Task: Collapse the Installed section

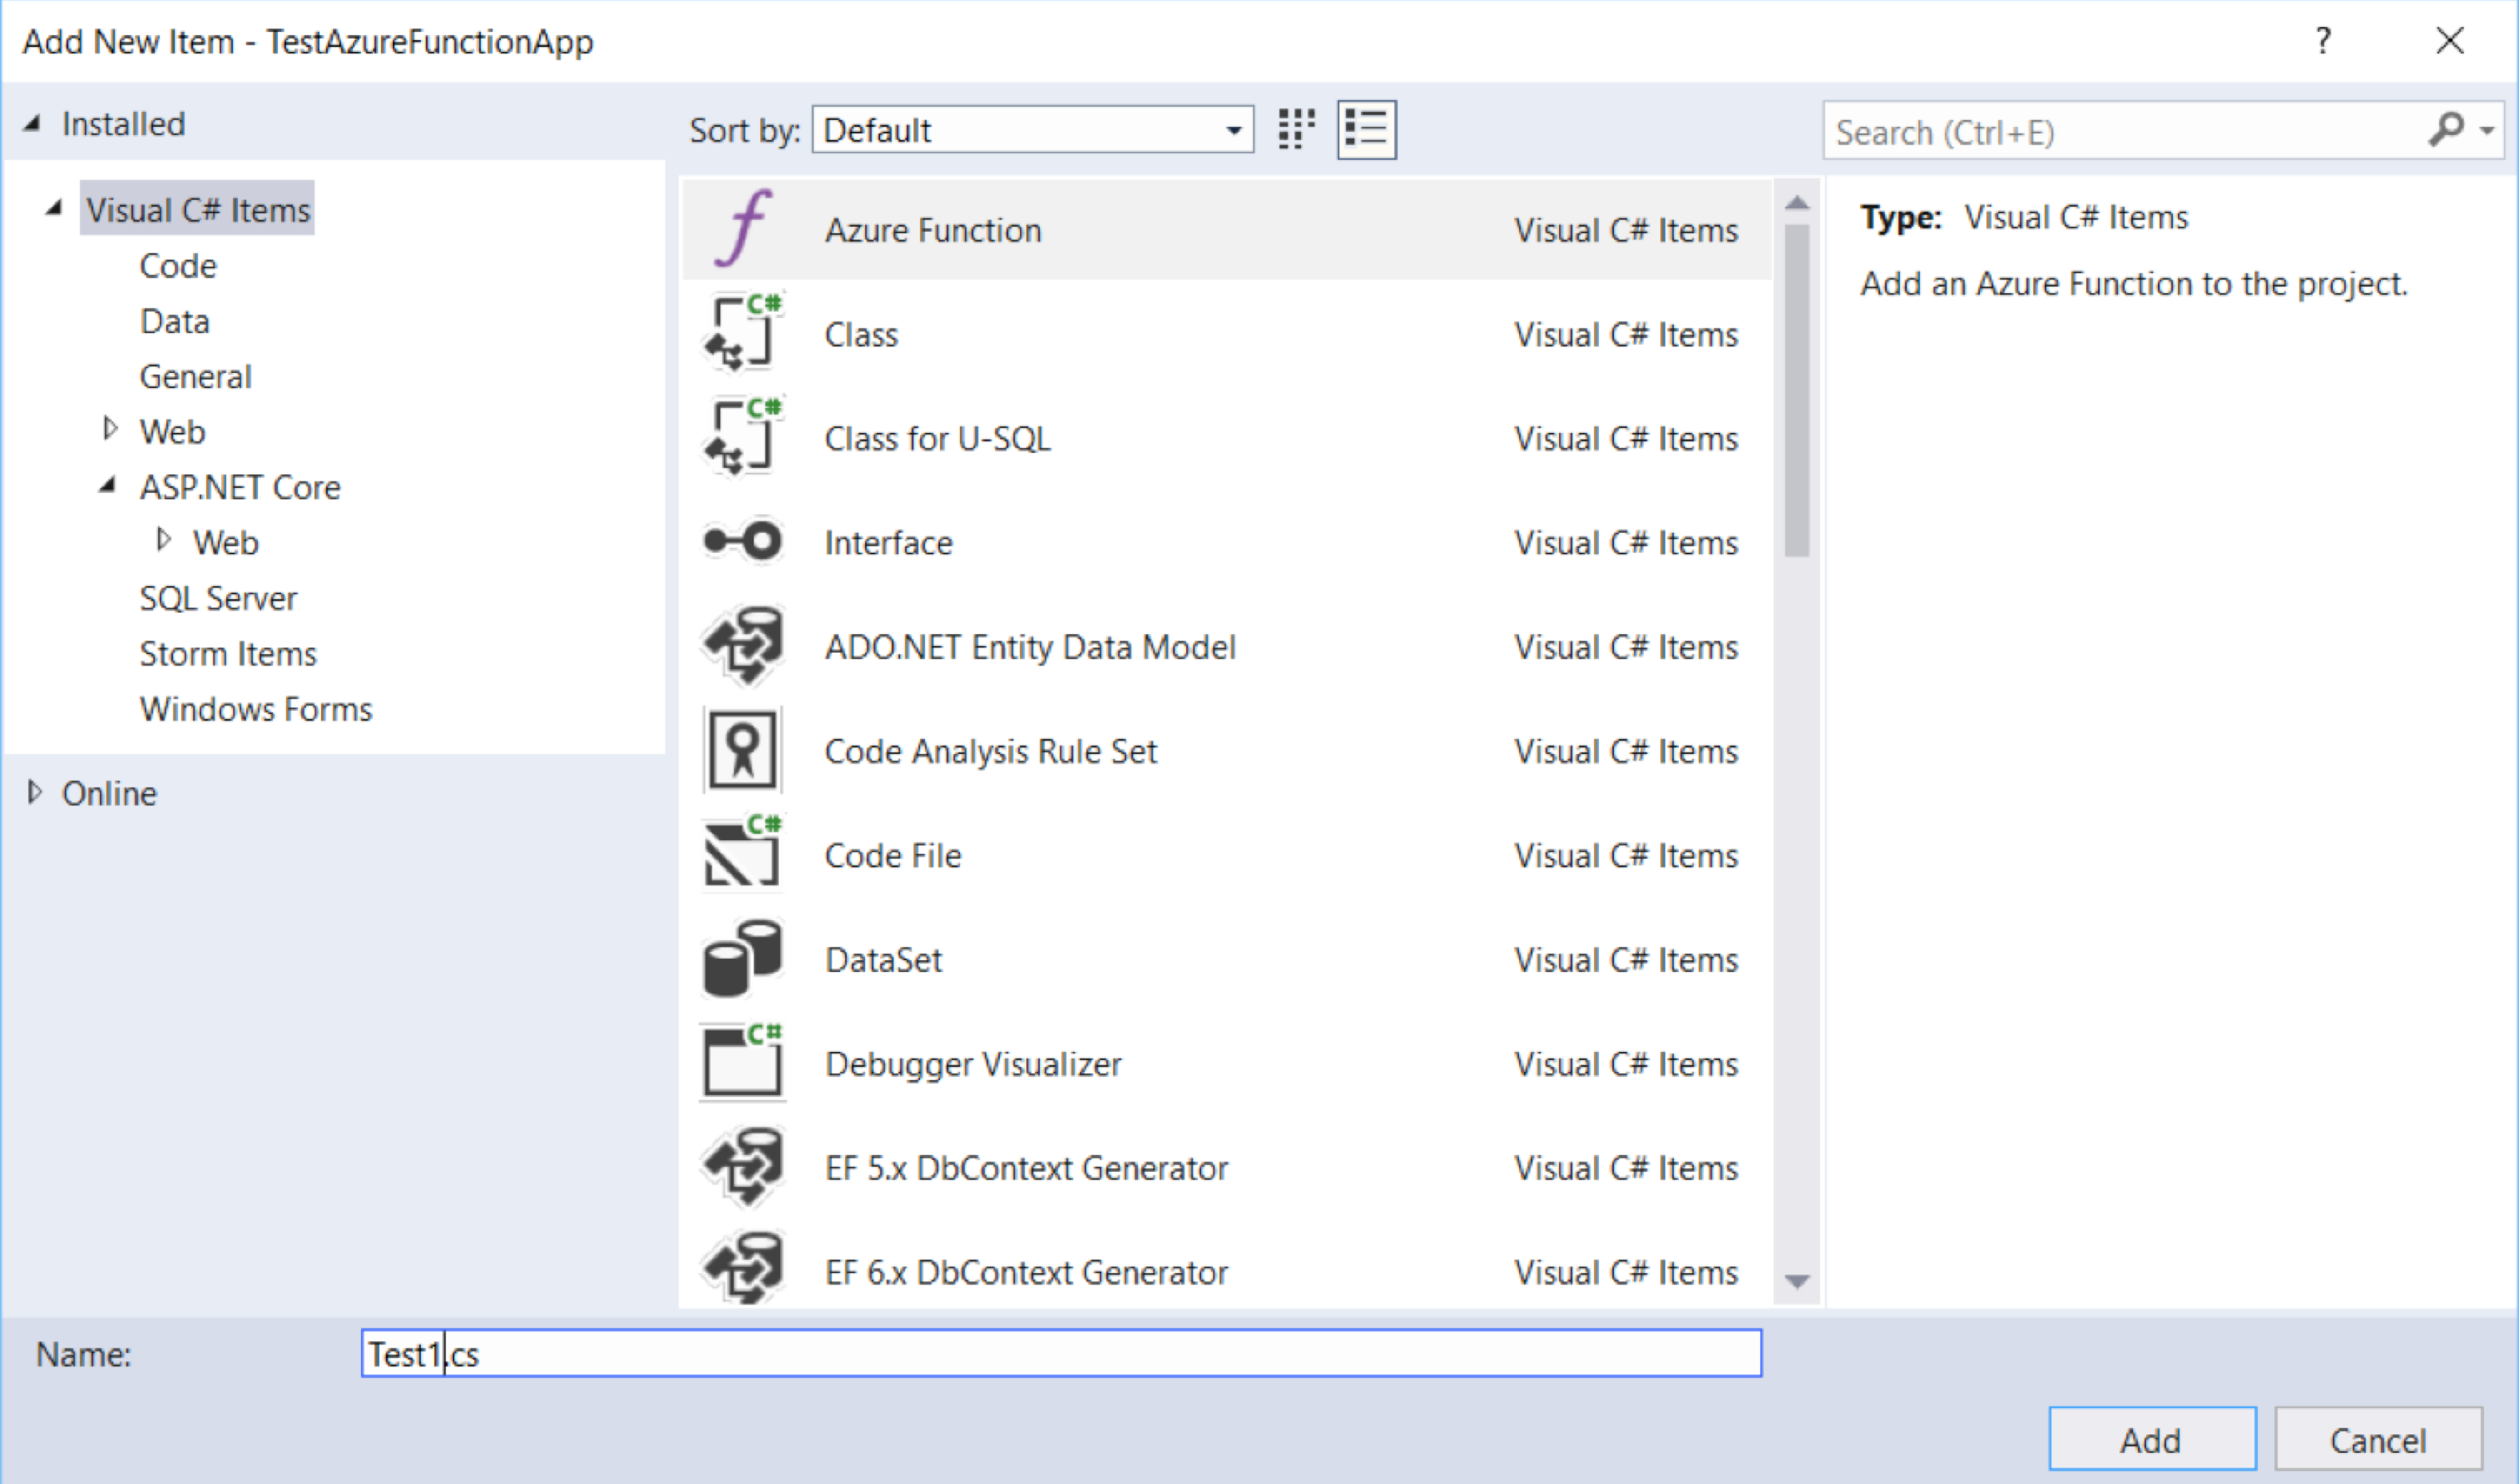Action: pos(33,123)
